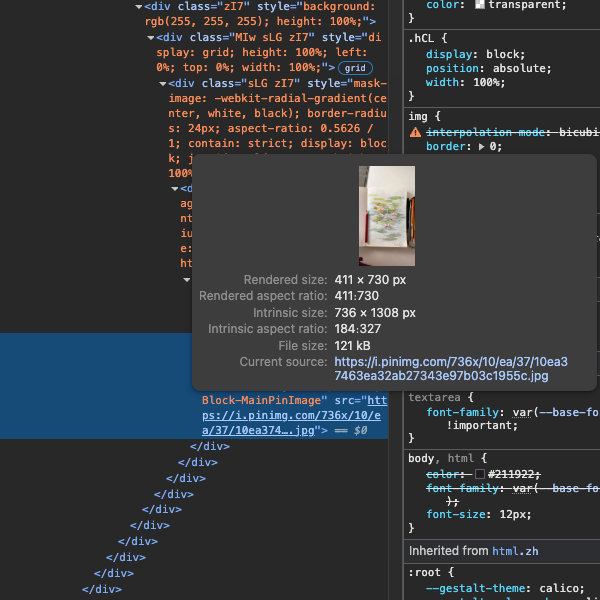Edit the position absolute value
The image size is (600, 600).
click(517, 68)
